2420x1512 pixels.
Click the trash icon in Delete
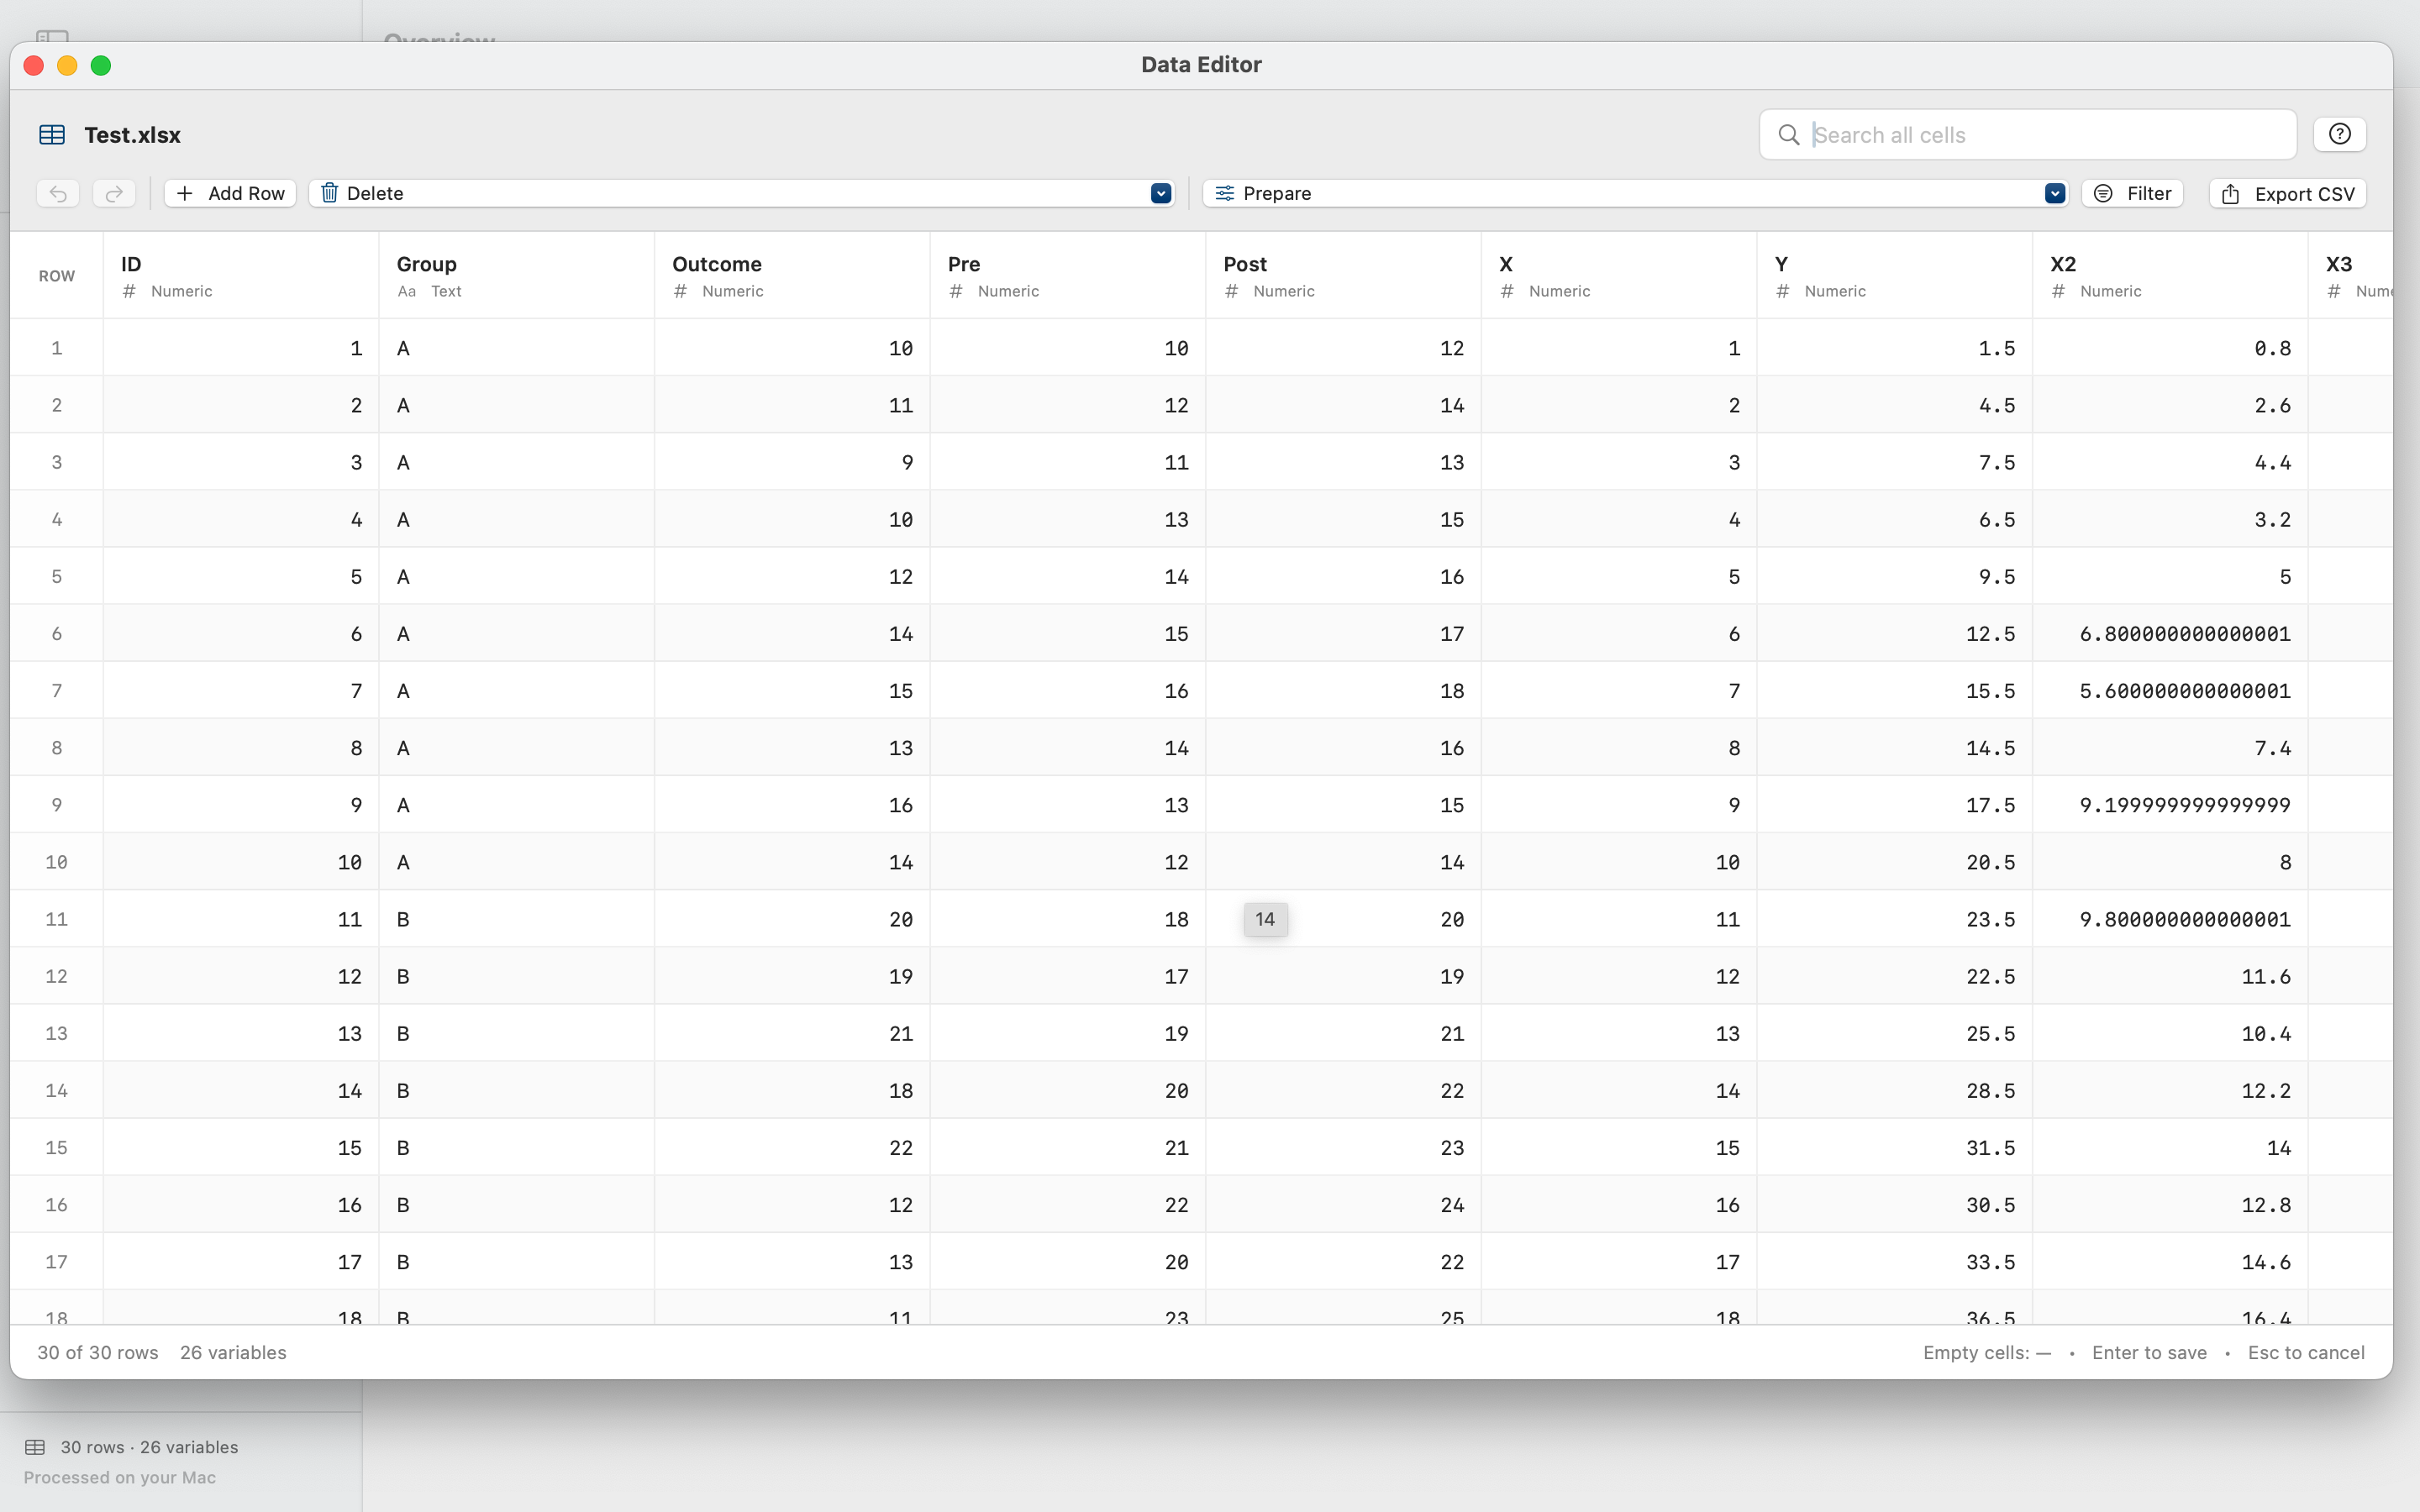click(x=330, y=193)
